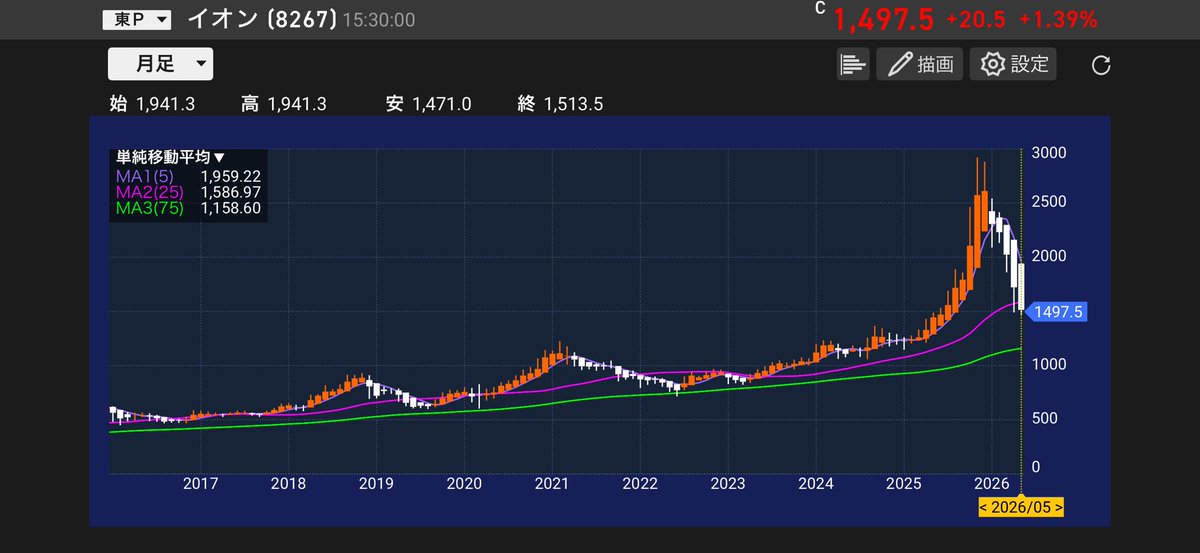Click the price-by-volume bars icon
1200x553 pixels.
(852, 65)
